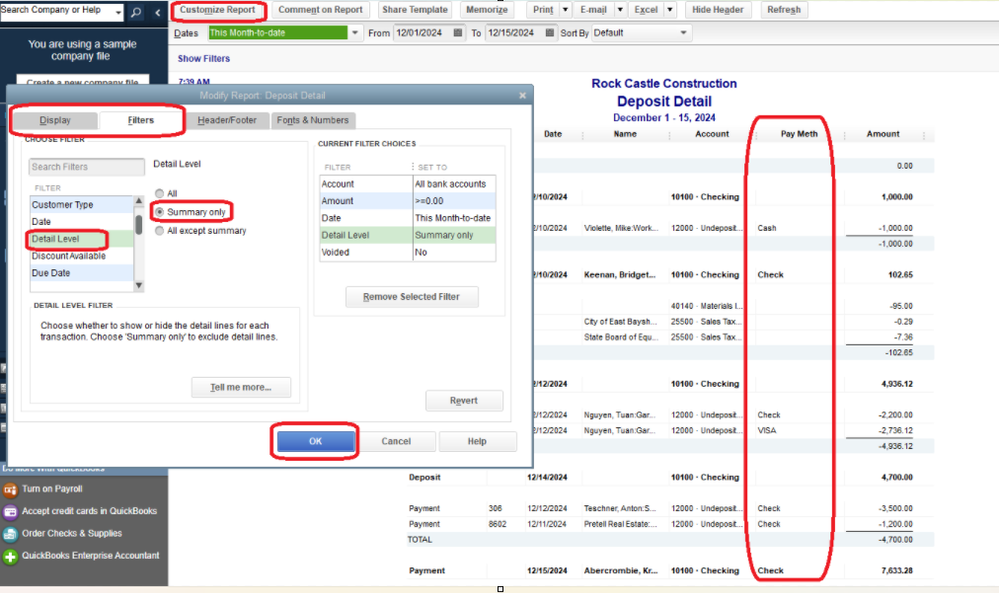Select Date in the filter list

tap(82, 222)
